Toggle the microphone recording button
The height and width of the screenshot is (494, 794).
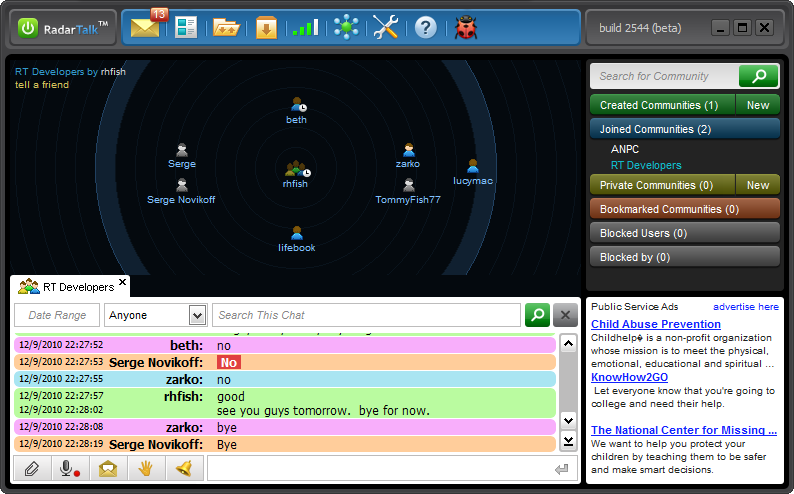pyautogui.click(x=69, y=468)
